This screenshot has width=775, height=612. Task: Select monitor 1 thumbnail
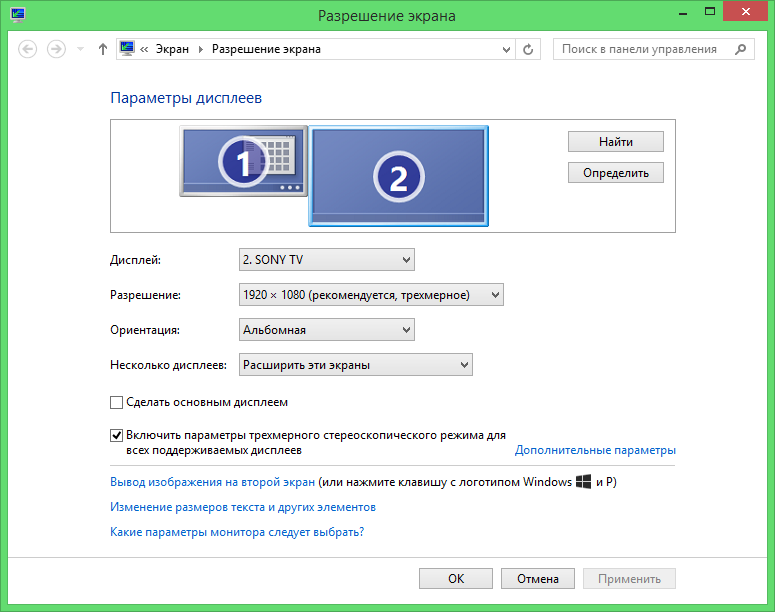tap(243, 160)
